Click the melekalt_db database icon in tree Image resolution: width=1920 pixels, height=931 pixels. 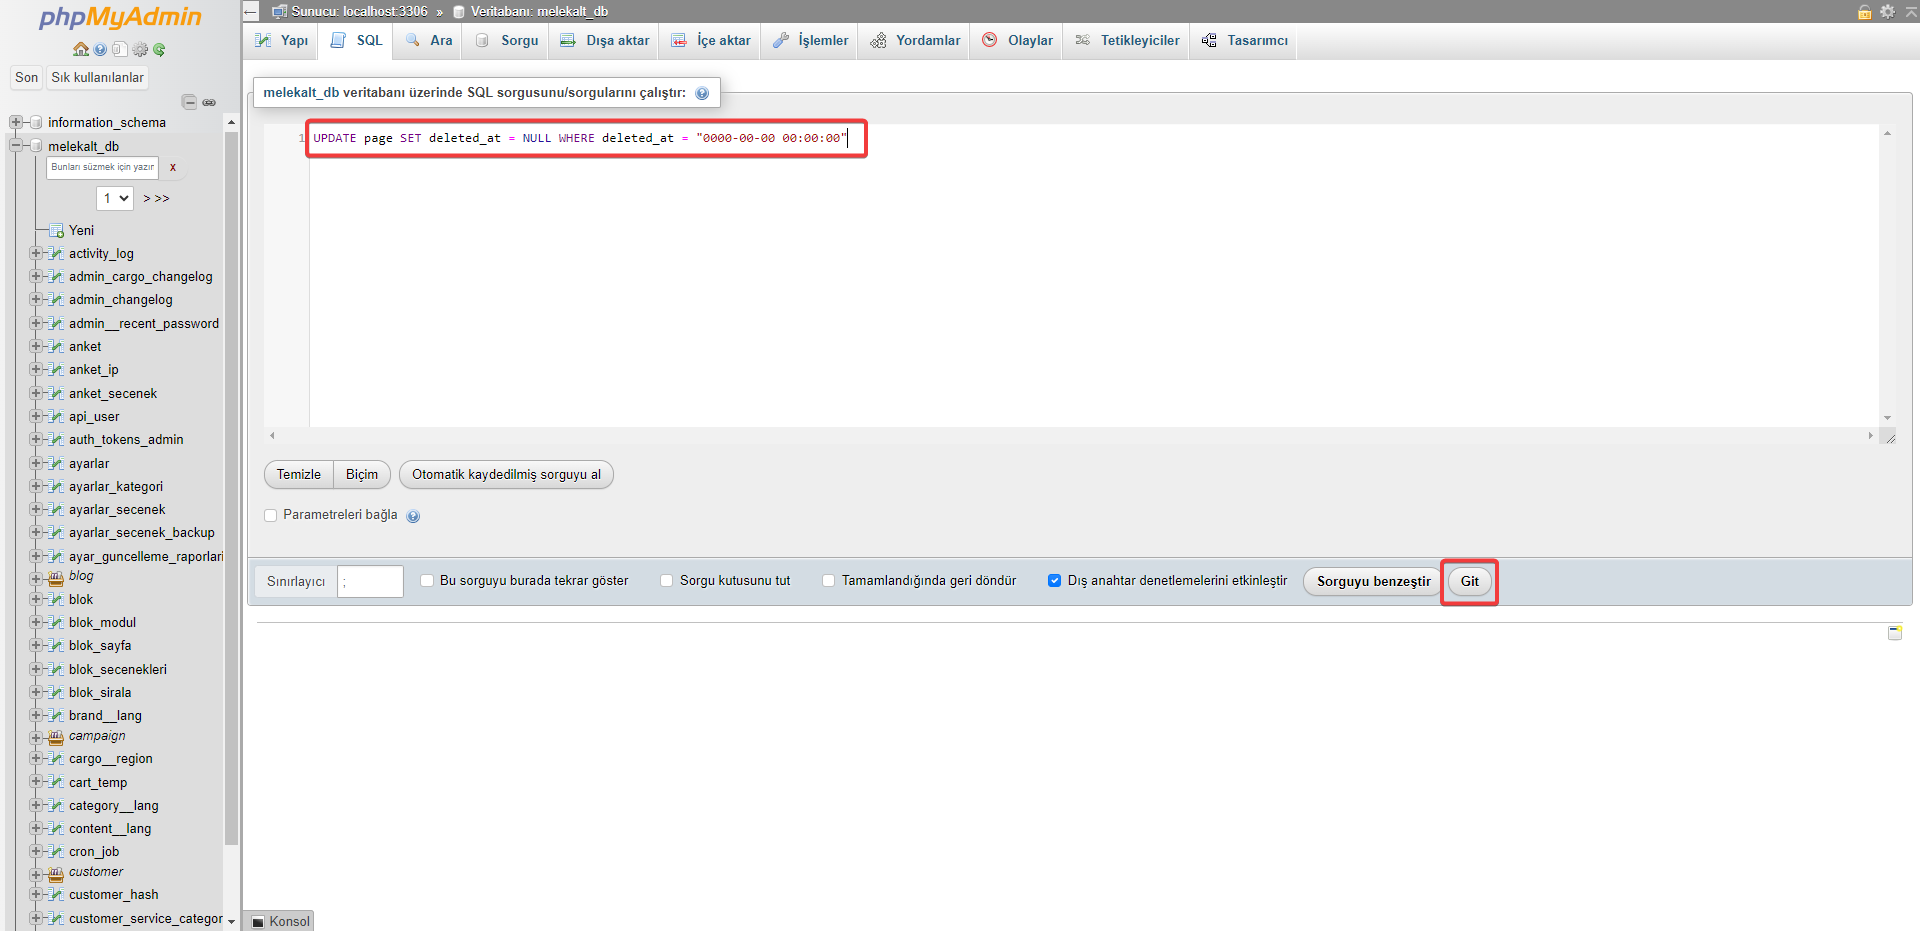(36, 146)
